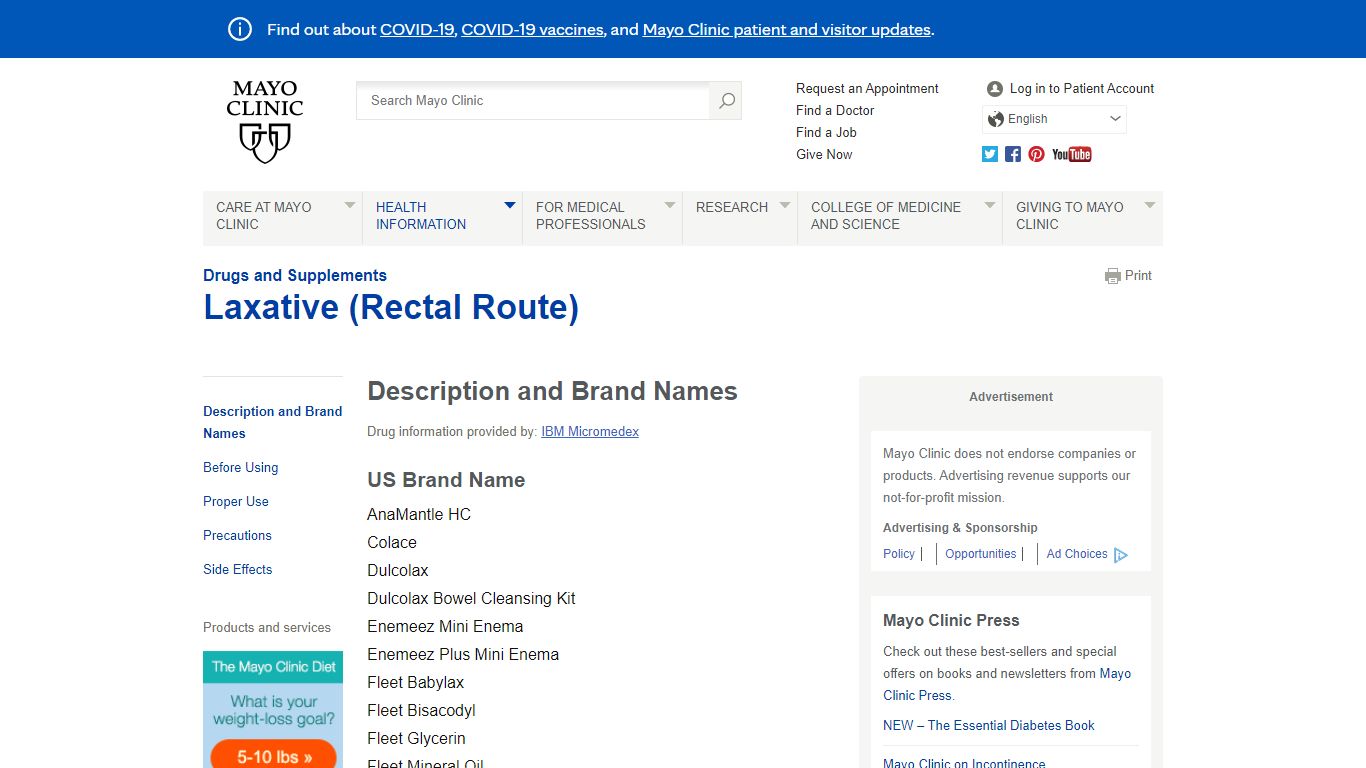Screen dimensions: 1366x768
Task: Open IBM Micromedex link
Action: click(x=590, y=432)
